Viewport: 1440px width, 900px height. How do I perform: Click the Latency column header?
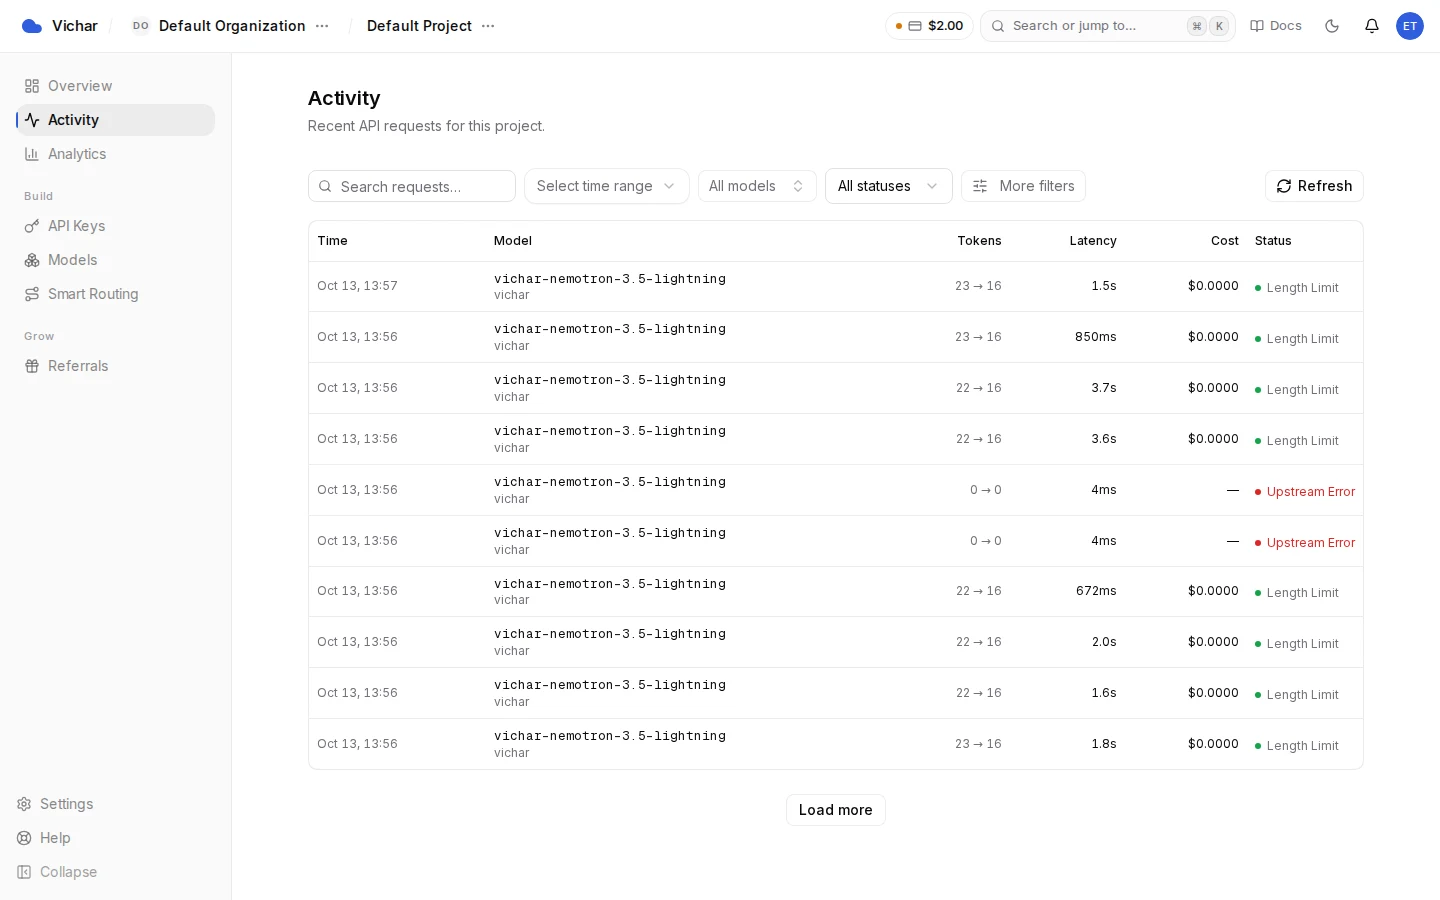[x=1093, y=241]
